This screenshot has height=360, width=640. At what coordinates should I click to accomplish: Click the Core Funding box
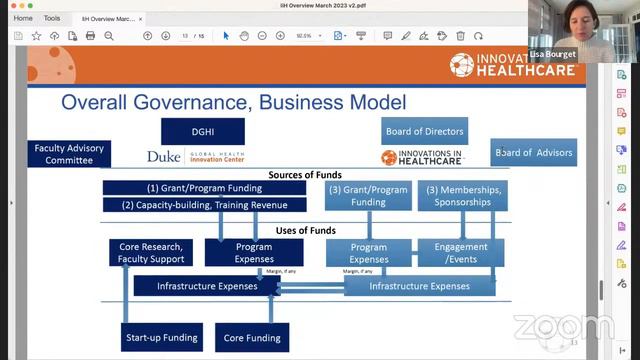pos(252,338)
